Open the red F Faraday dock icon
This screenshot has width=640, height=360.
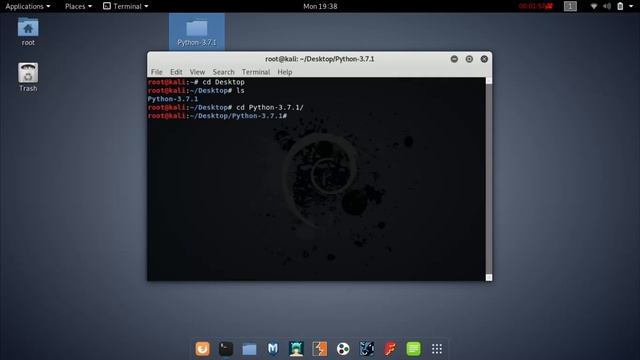pos(390,349)
